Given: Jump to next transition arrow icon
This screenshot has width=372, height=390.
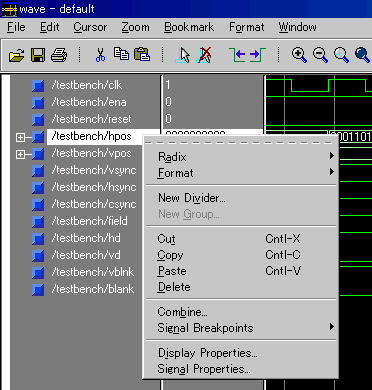Looking at the screenshot, I should [x=258, y=55].
